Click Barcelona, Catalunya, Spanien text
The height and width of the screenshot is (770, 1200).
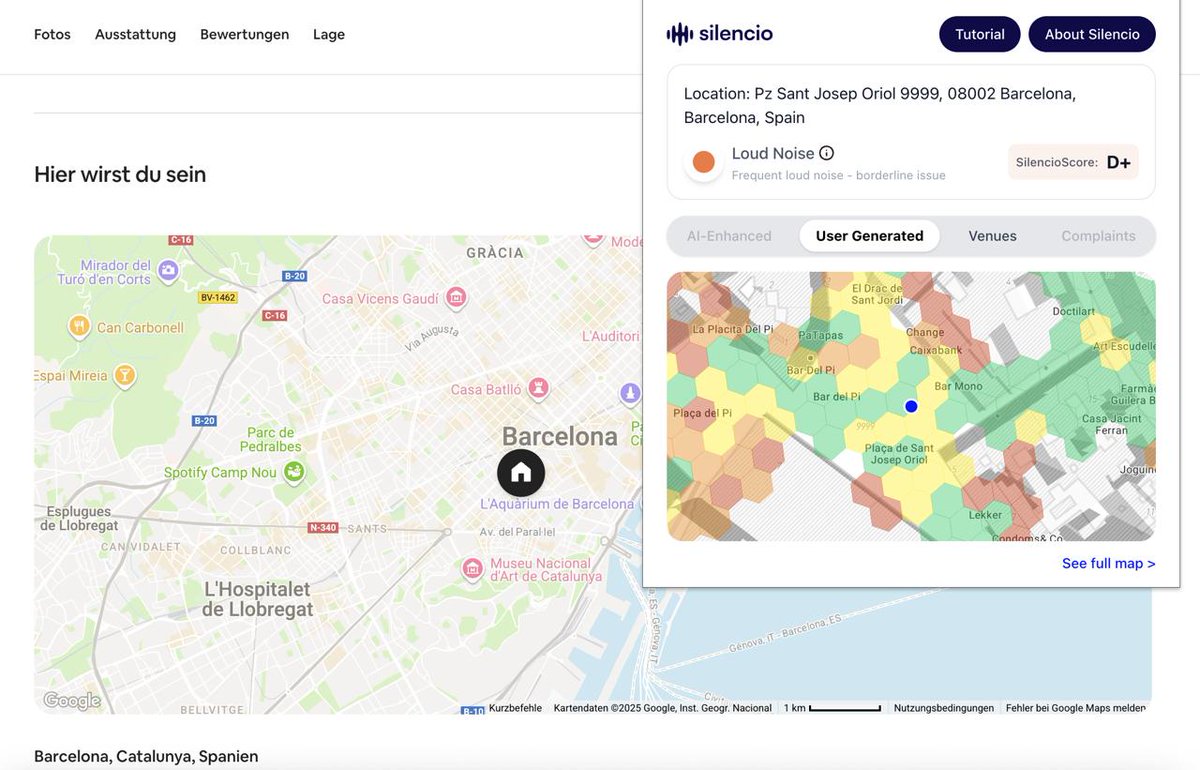click(x=146, y=756)
